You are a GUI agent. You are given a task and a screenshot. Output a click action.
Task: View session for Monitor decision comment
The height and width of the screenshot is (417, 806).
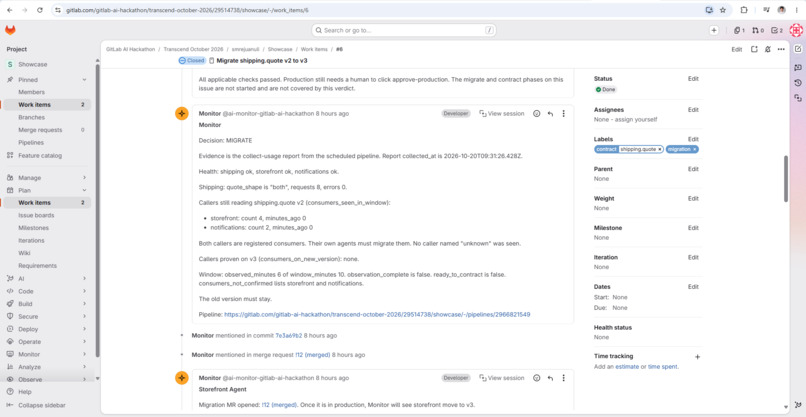pos(502,114)
